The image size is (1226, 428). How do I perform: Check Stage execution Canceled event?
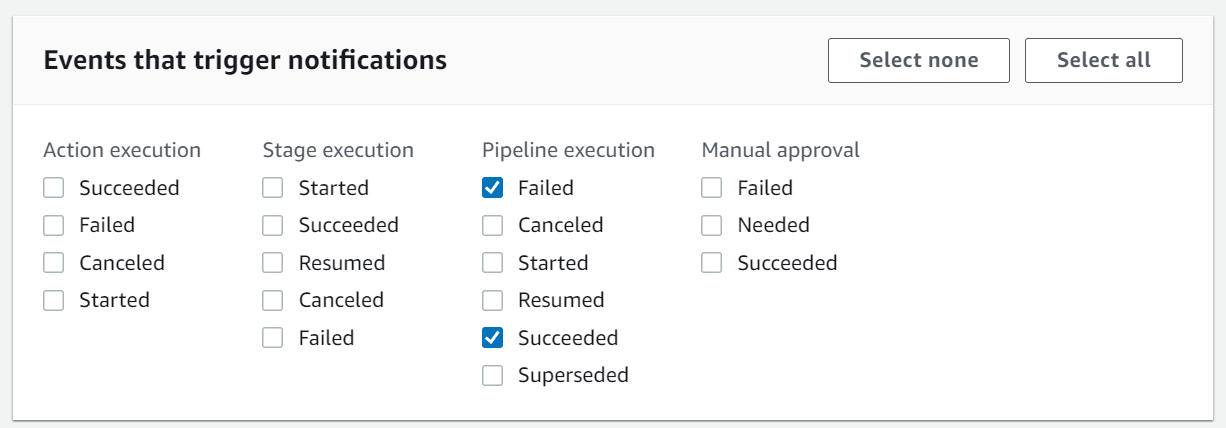pyautogui.click(x=273, y=300)
